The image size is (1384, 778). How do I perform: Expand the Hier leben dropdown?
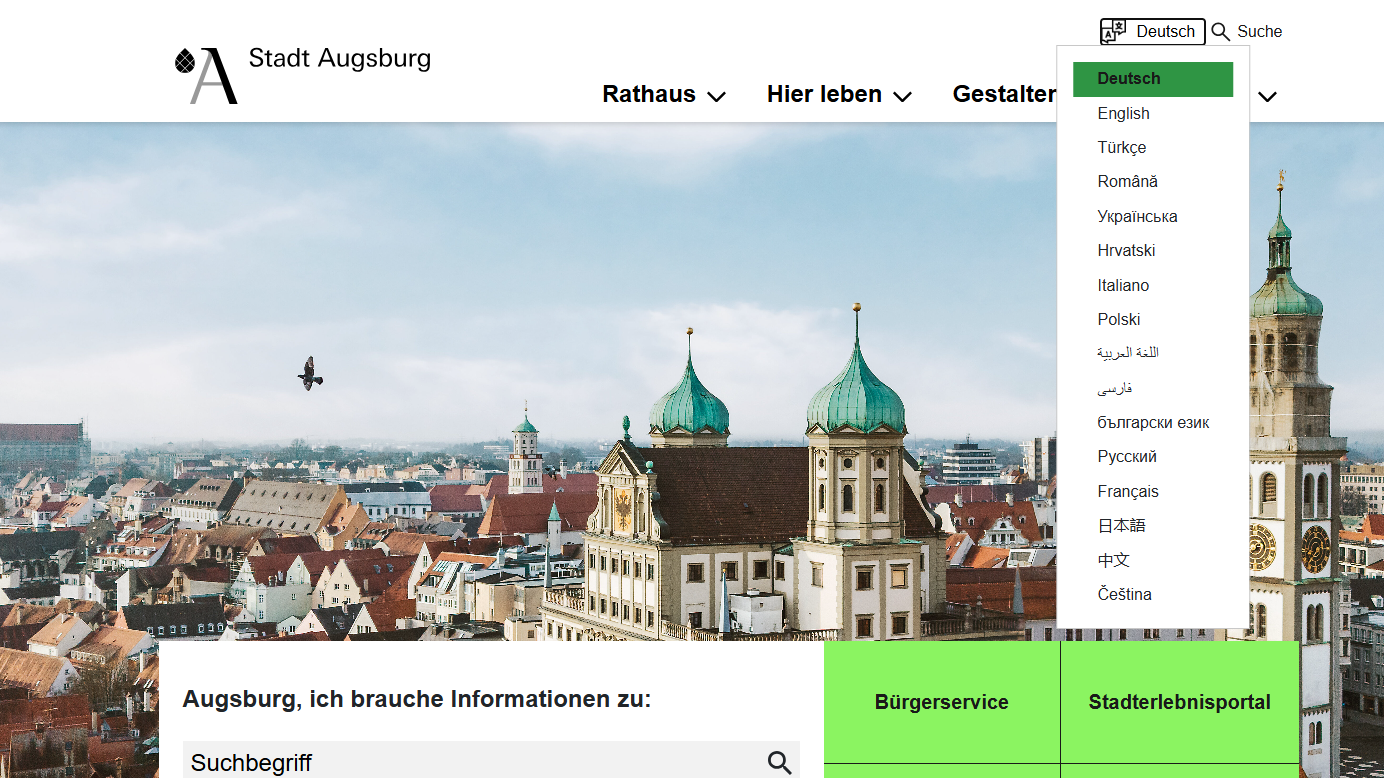coord(838,94)
